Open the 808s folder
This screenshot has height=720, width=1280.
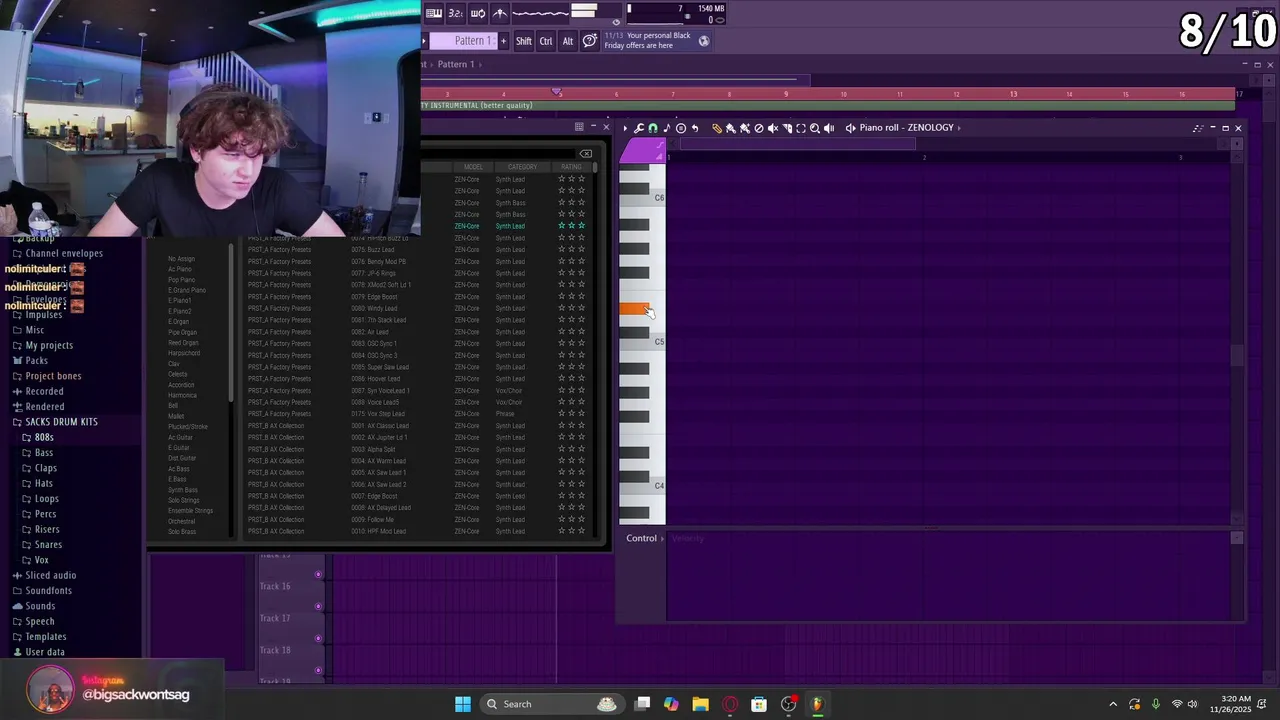[x=44, y=437]
